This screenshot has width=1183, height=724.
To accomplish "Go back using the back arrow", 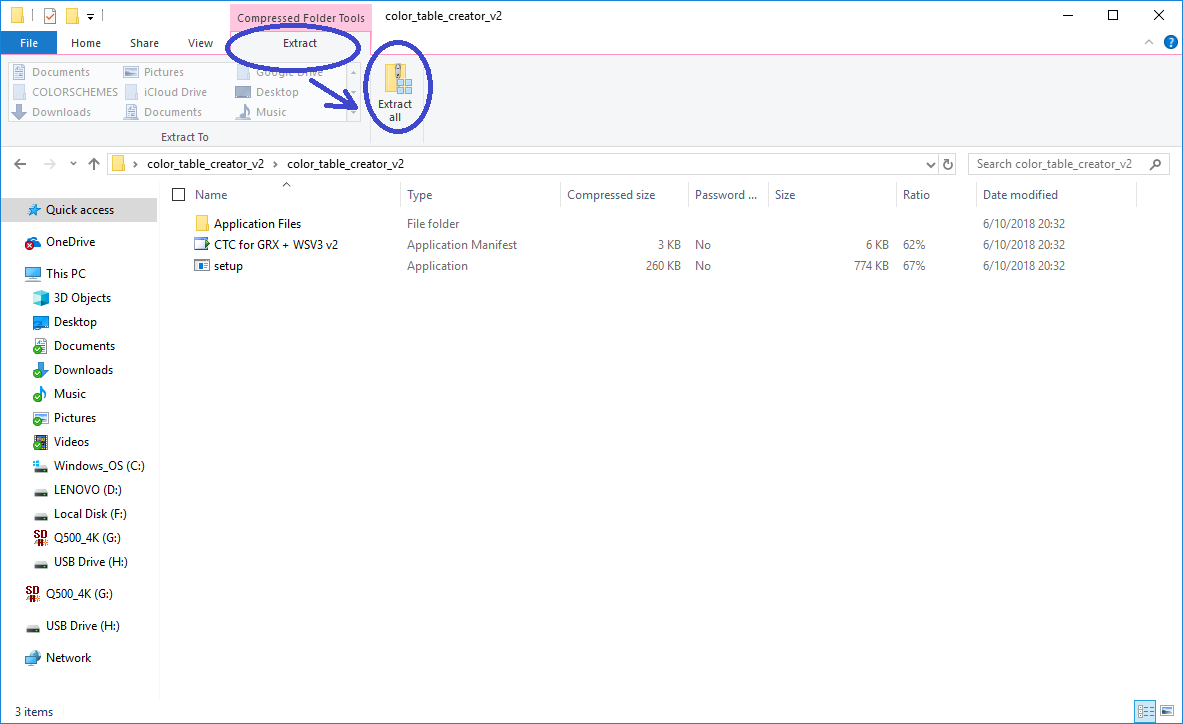I will [20, 164].
